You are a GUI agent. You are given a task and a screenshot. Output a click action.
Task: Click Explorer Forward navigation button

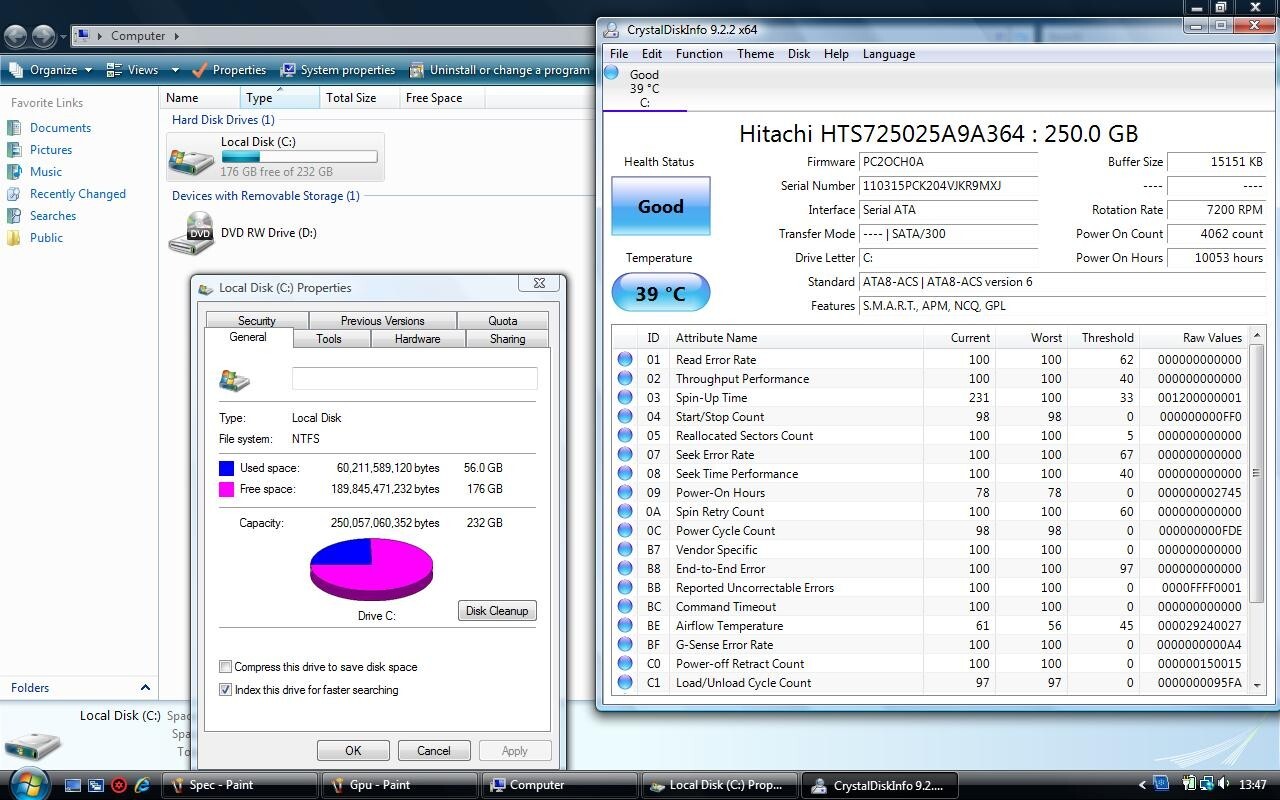click(43, 36)
